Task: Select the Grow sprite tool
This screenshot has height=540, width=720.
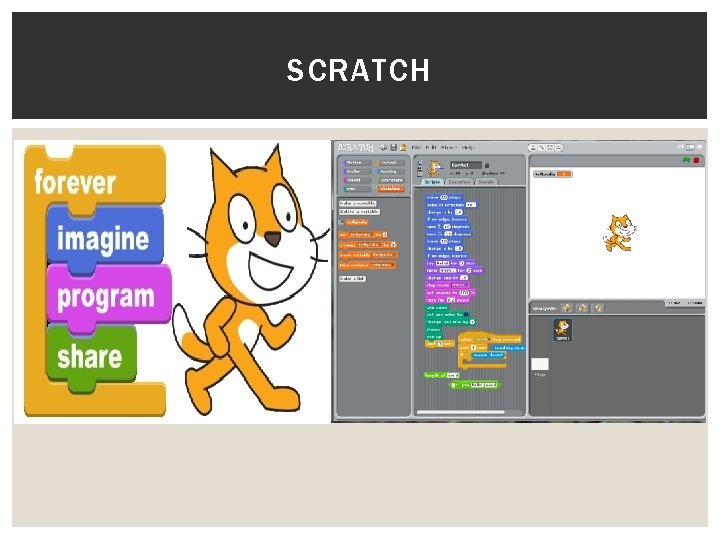Action: (550, 147)
